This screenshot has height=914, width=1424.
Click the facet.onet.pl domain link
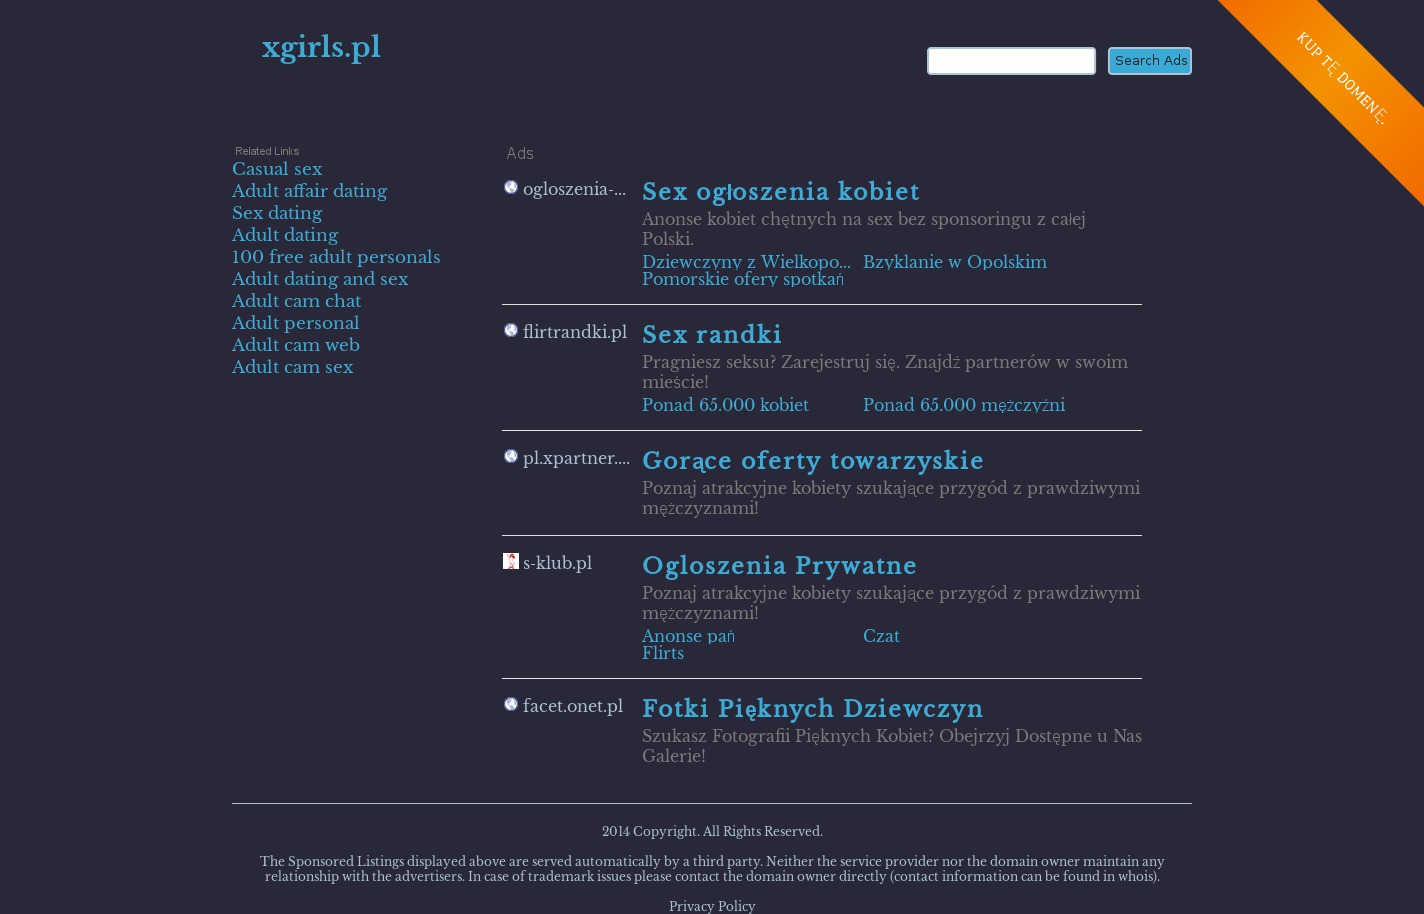[x=573, y=706]
